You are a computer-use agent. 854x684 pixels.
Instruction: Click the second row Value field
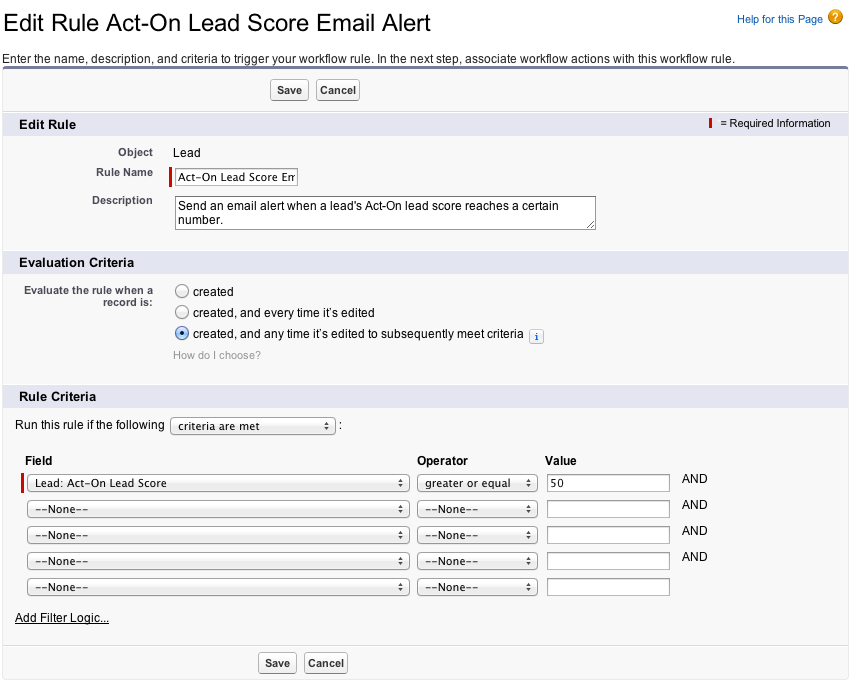(608, 509)
